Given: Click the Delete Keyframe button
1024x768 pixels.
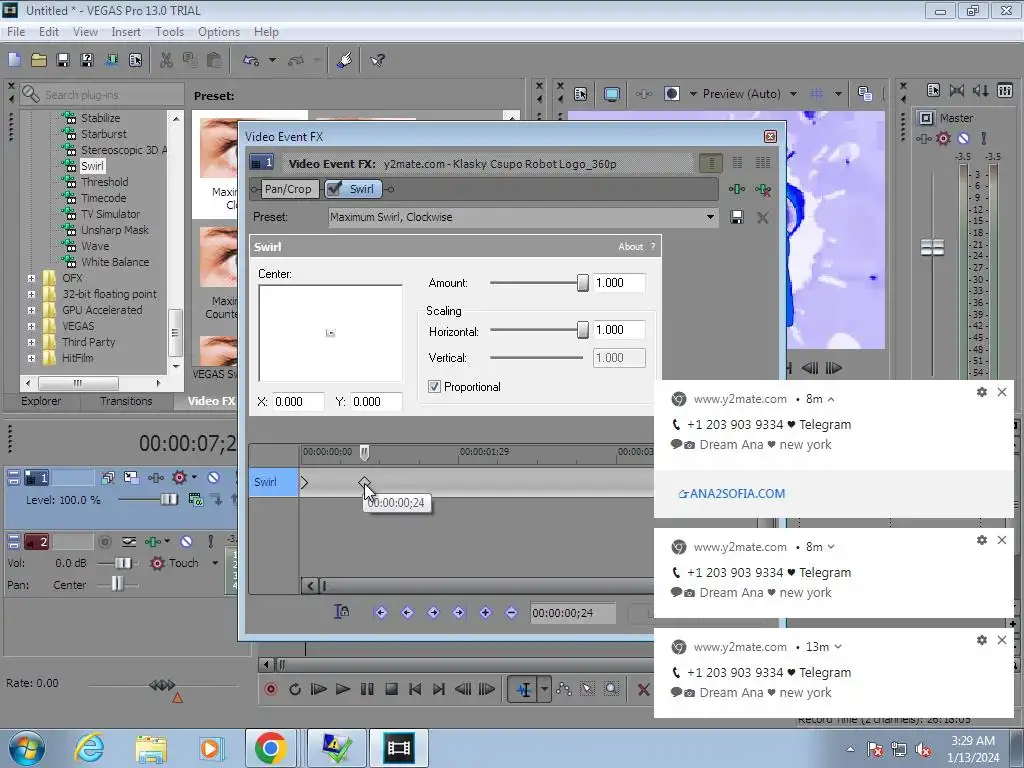Looking at the screenshot, I should tap(511, 613).
